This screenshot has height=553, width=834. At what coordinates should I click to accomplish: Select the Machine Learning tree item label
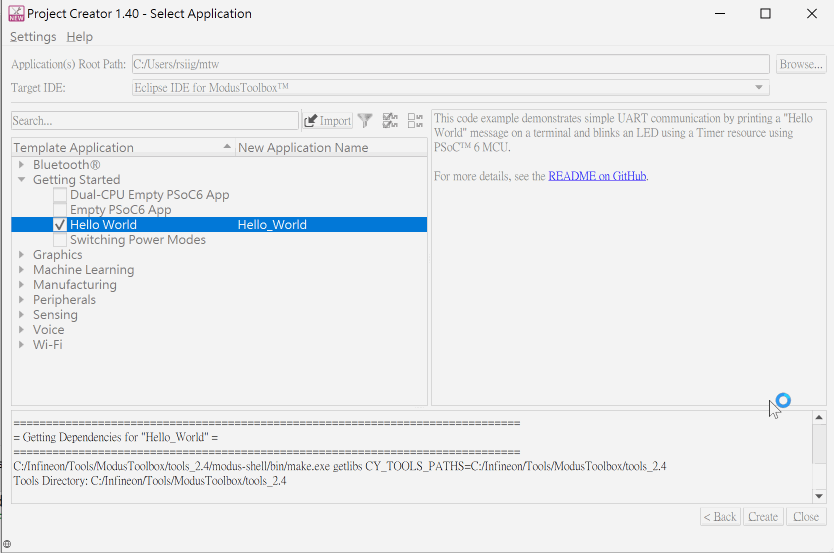pyautogui.click(x=84, y=270)
